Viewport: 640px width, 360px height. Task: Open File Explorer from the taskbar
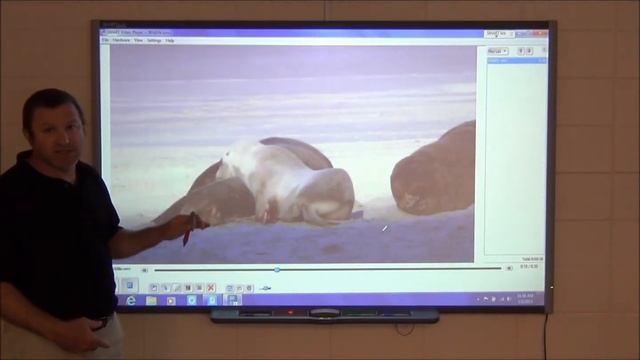coord(151,301)
